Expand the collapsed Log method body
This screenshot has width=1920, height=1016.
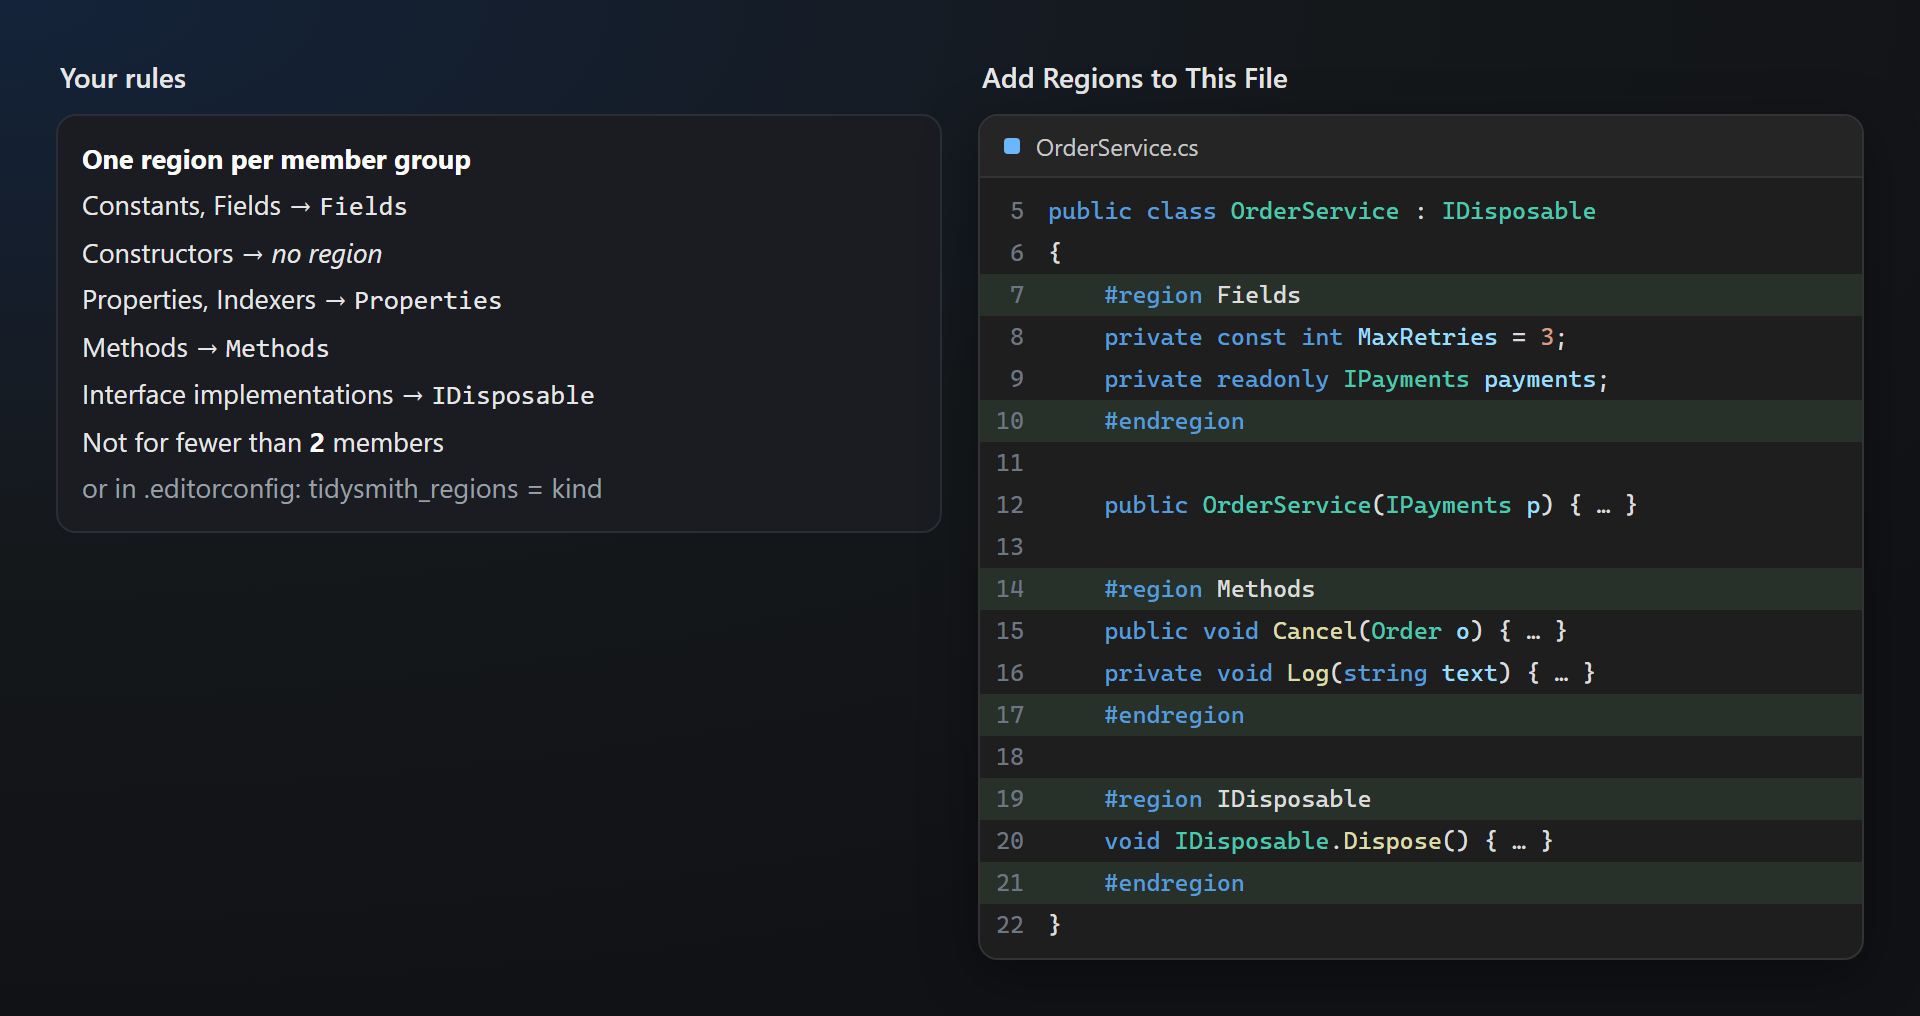click(x=1561, y=674)
